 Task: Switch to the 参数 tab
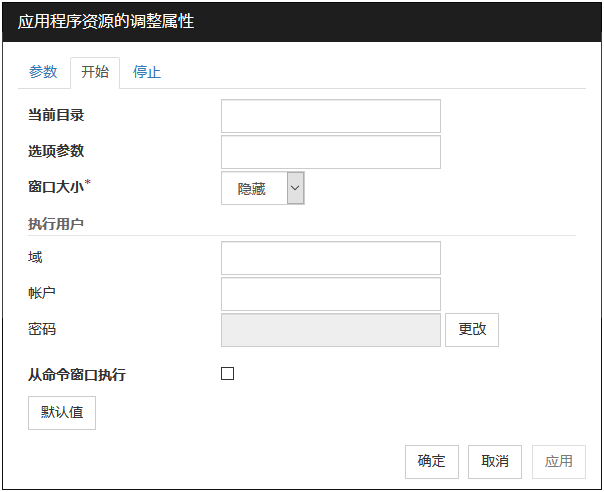pyautogui.click(x=43, y=72)
